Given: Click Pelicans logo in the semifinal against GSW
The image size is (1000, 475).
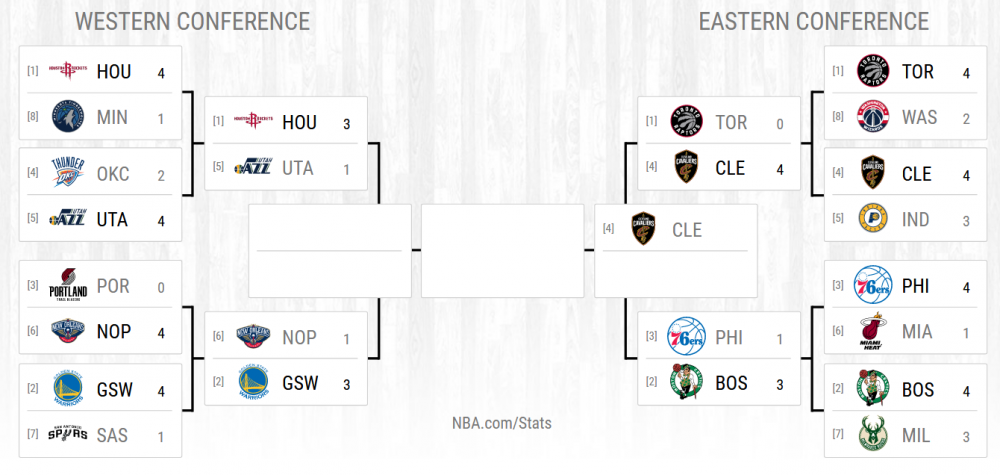Looking at the screenshot, I should click(252, 338).
